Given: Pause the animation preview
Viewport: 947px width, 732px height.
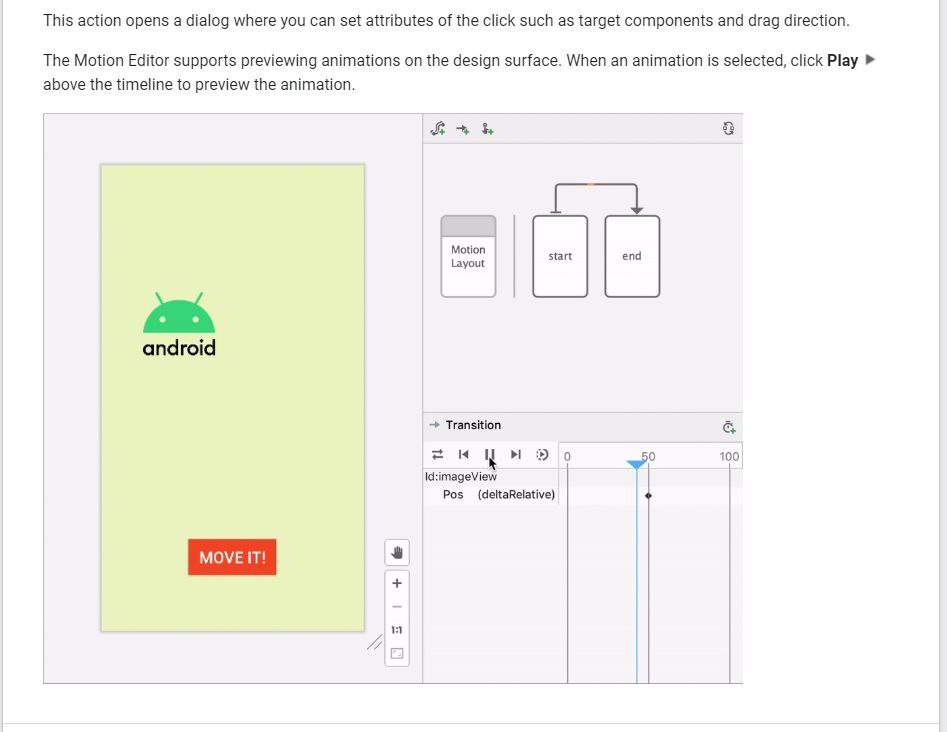Looking at the screenshot, I should [489, 454].
